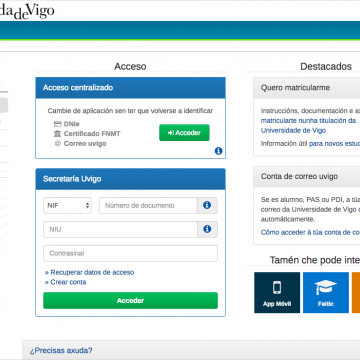Open the App Móvil tile
The image size is (360, 360).
point(277,293)
